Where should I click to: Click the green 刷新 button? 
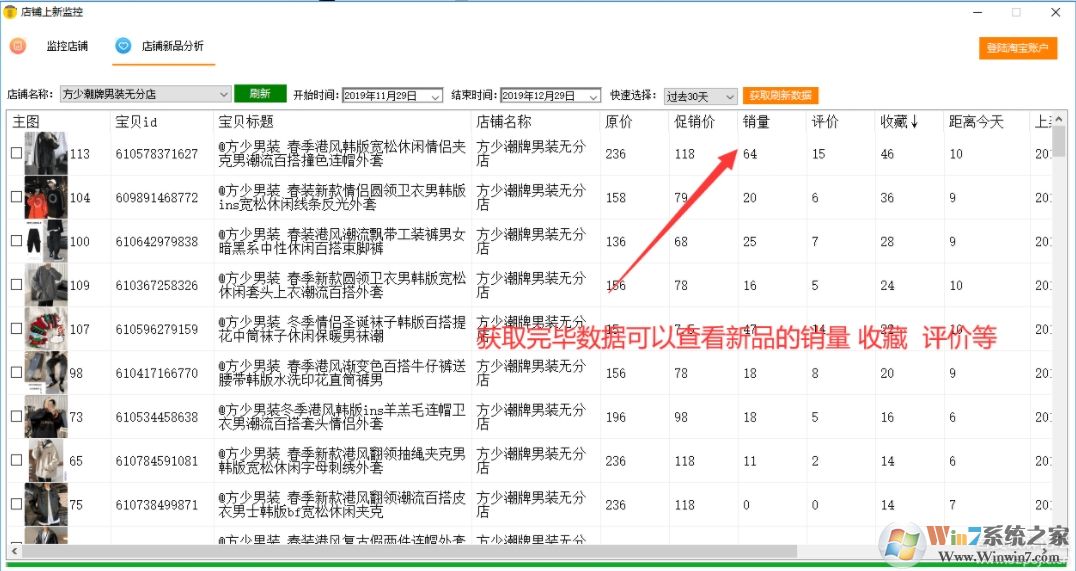(260, 94)
